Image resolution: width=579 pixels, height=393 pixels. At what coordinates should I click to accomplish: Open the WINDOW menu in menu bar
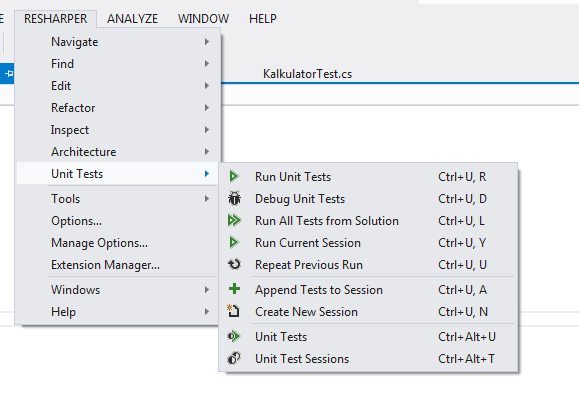tap(203, 18)
